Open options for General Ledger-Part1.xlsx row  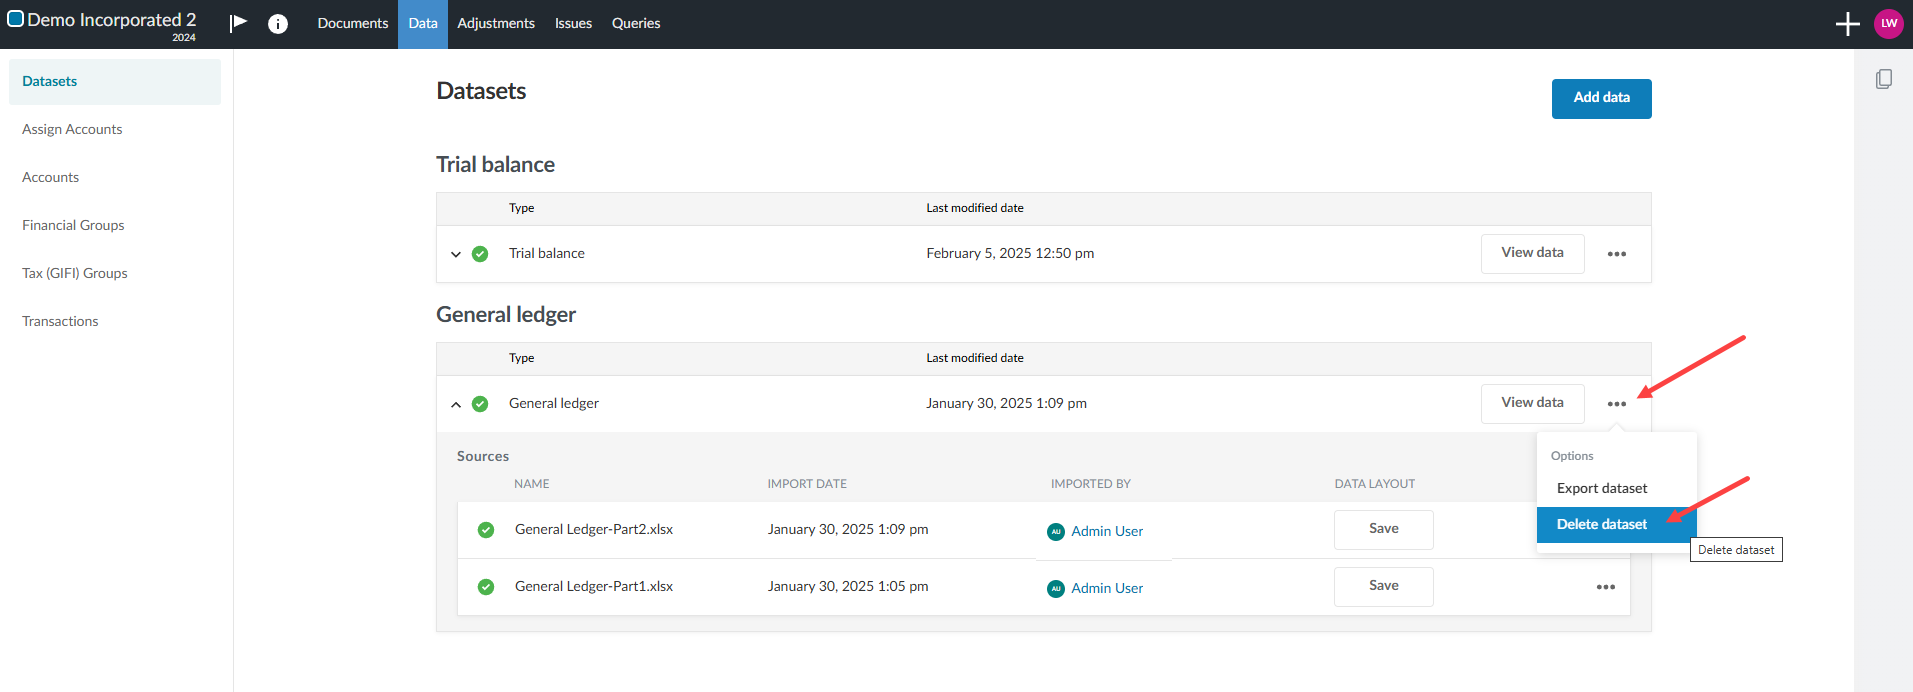click(x=1605, y=587)
